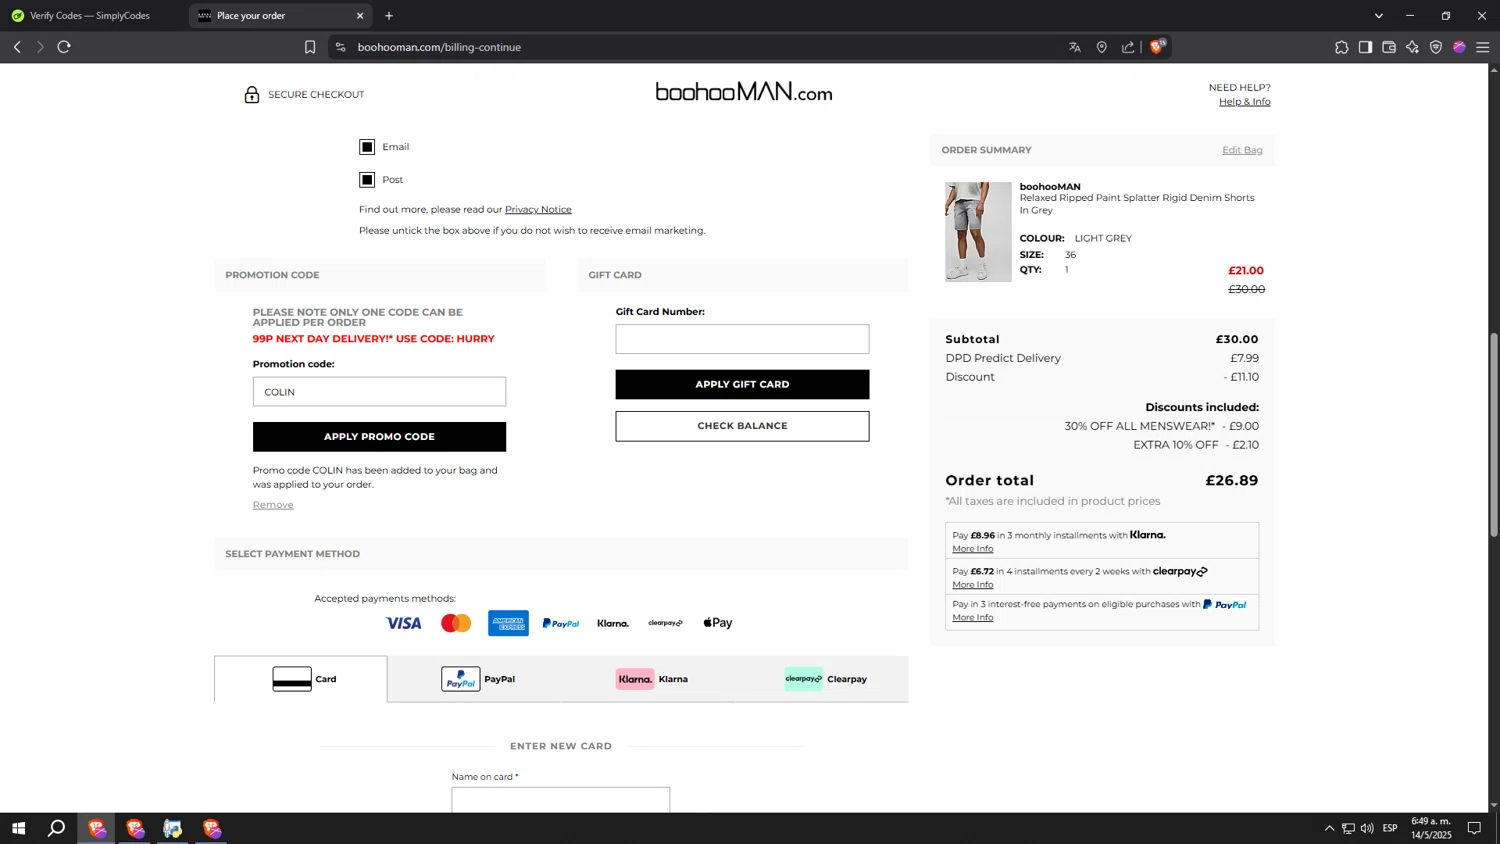Choose the Klarna payment tab

point(651,679)
